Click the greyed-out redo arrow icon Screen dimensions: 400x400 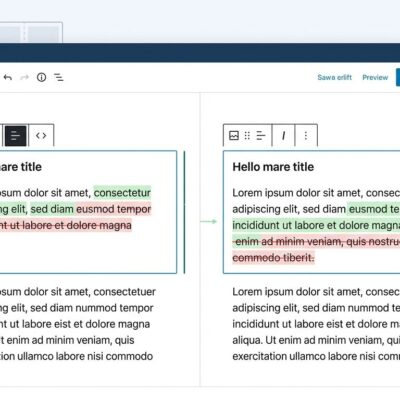pyautogui.click(x=24, y=78)
